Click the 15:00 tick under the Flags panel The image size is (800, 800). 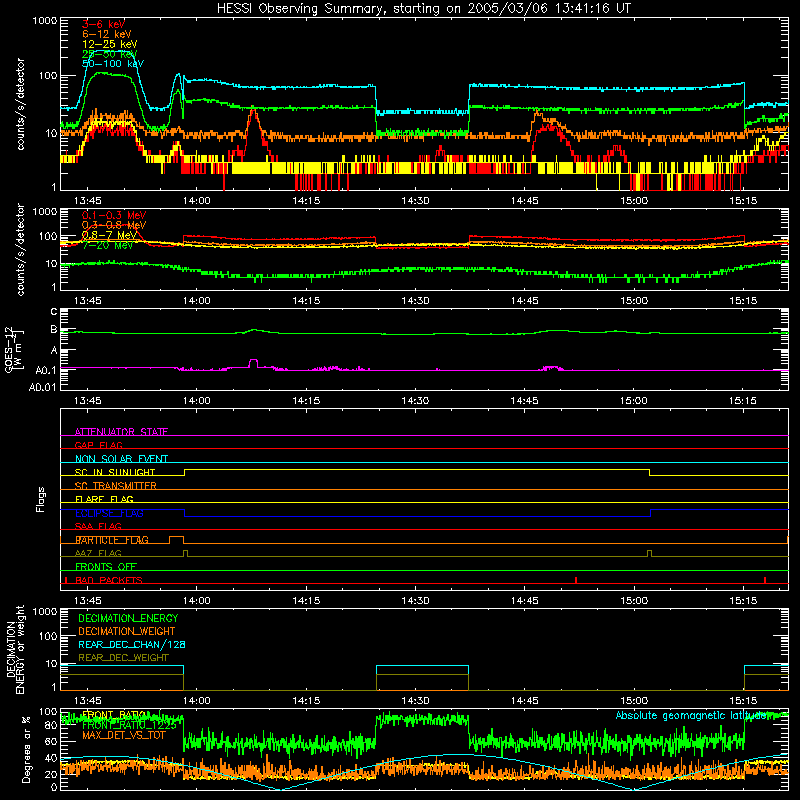coord(634,601)
